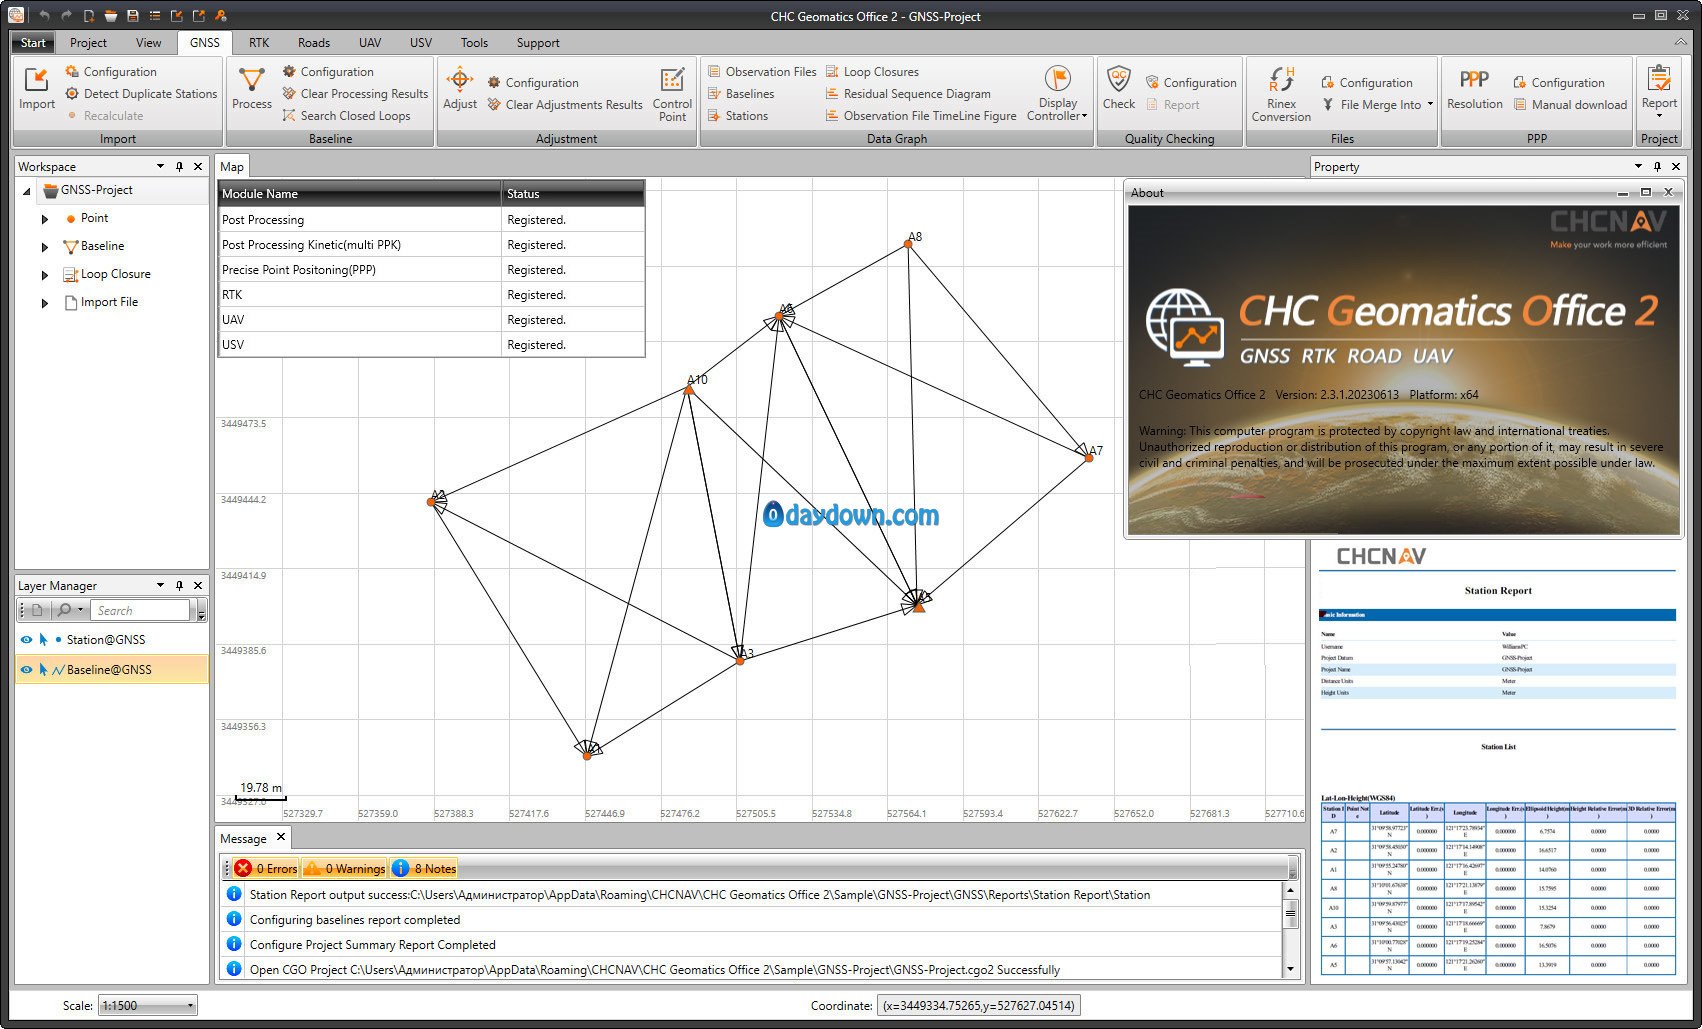This screenshot has height=1029, width=1702.
Task: Click Search Closed Loops
Action: (346, 116)
